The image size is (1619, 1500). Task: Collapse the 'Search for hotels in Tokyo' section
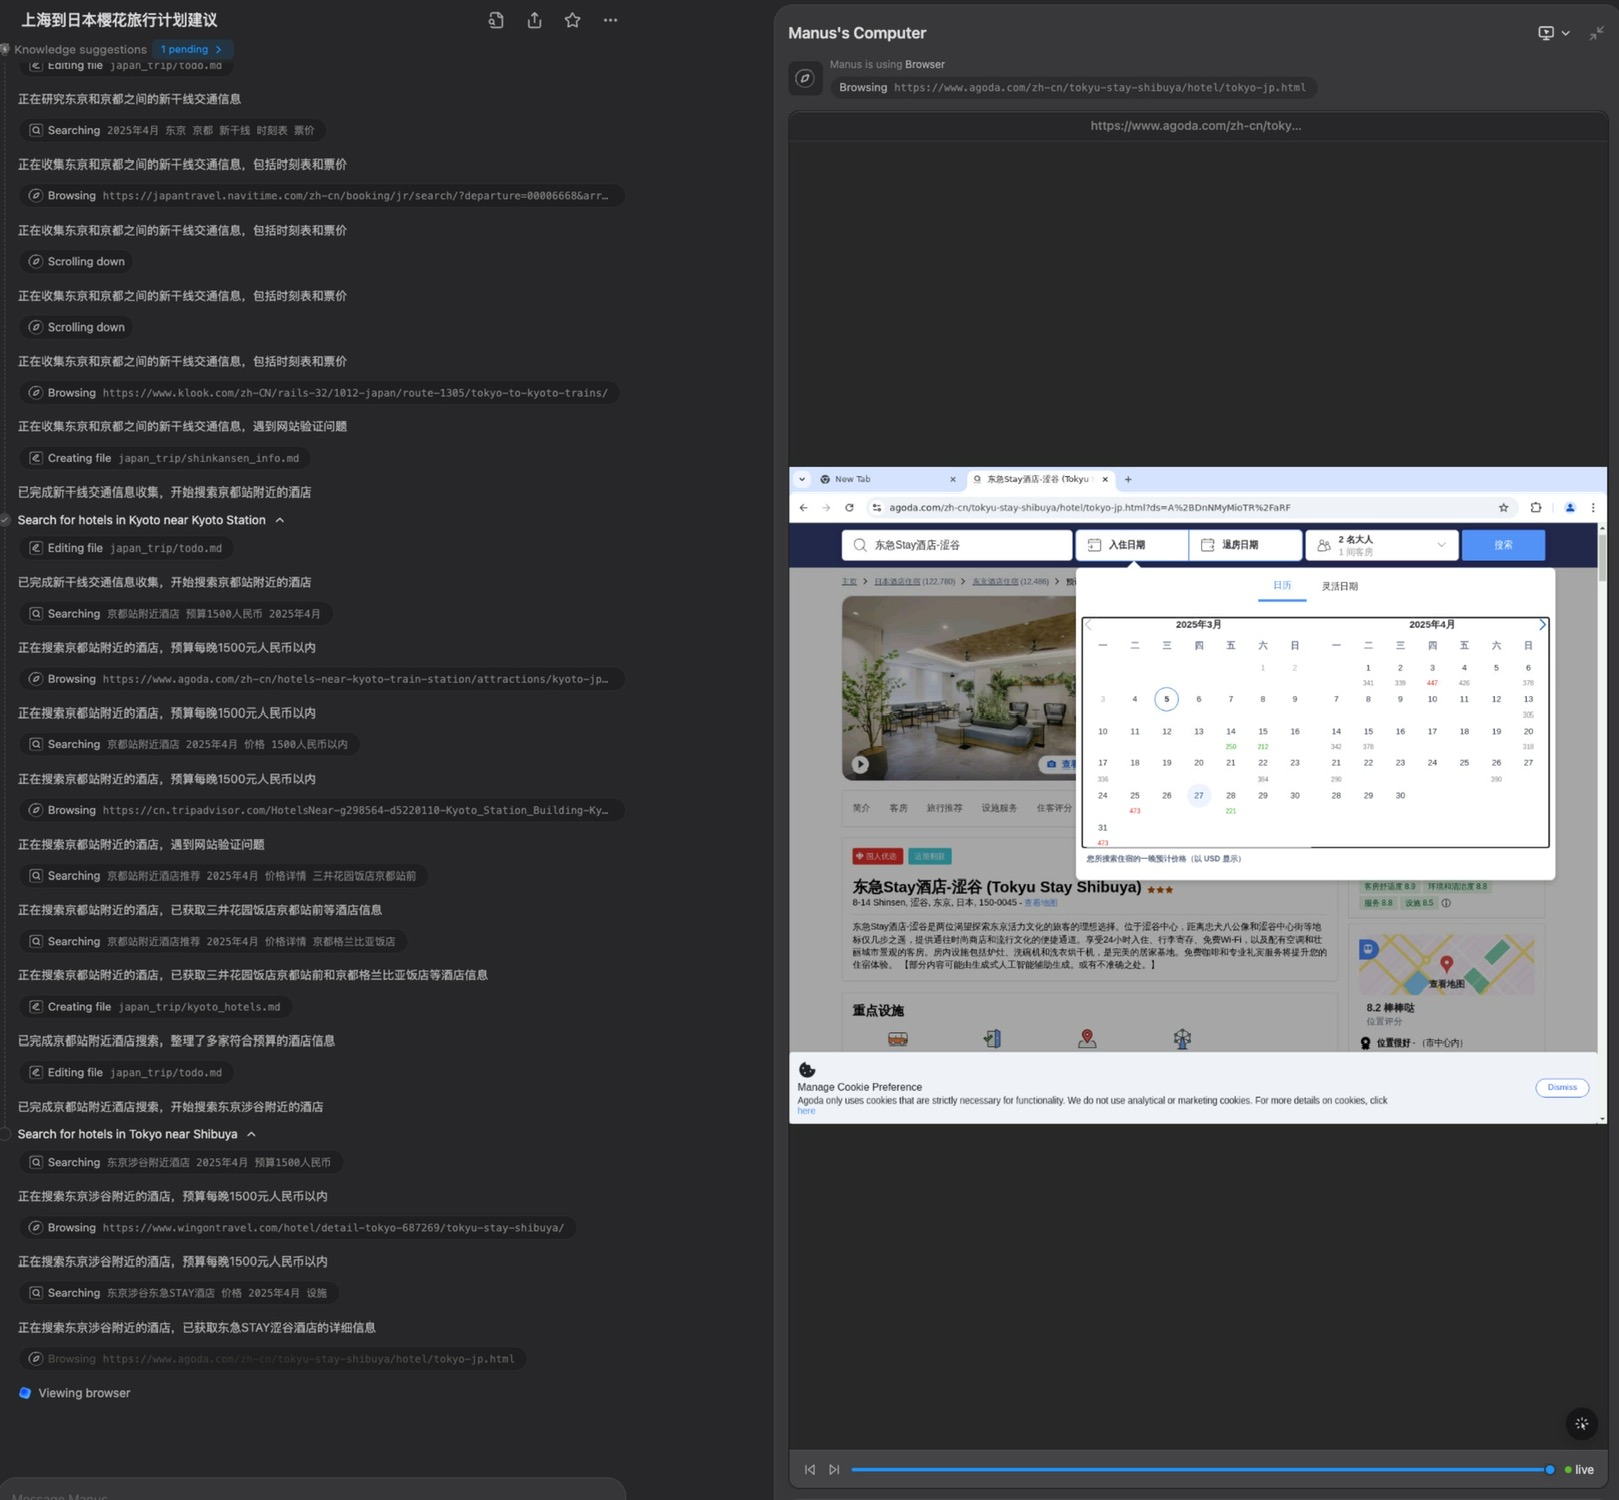[x=252, y=1134]
